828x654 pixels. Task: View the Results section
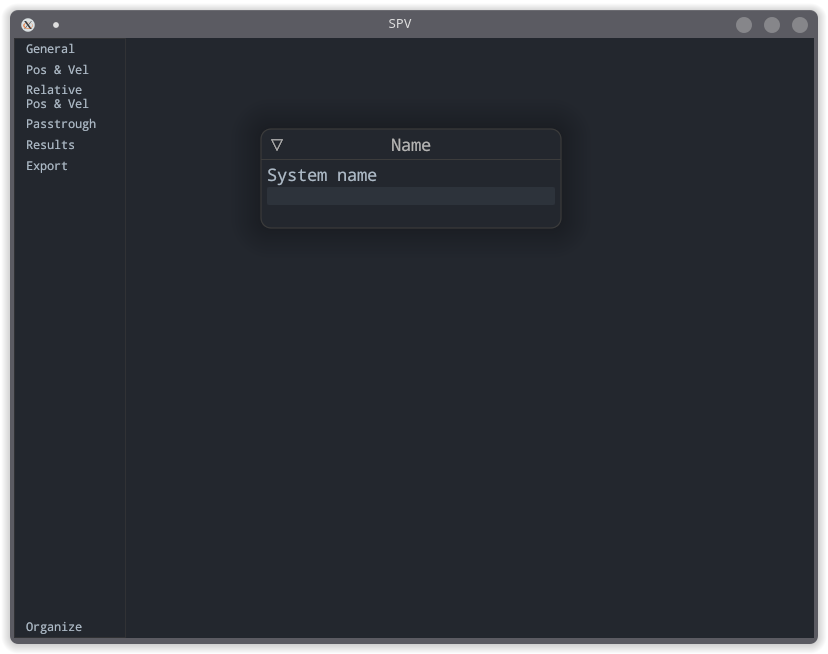[x=50, y=144]
